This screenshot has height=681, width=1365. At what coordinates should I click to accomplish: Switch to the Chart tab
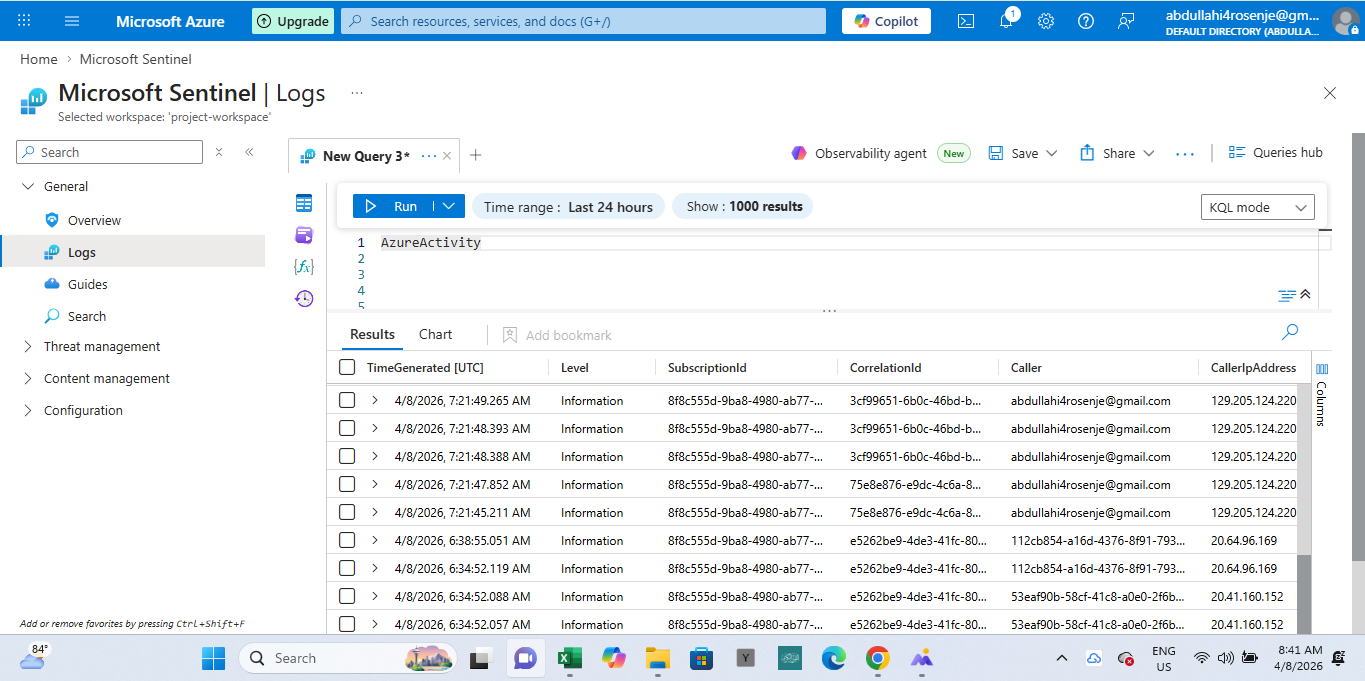[435, 335]
